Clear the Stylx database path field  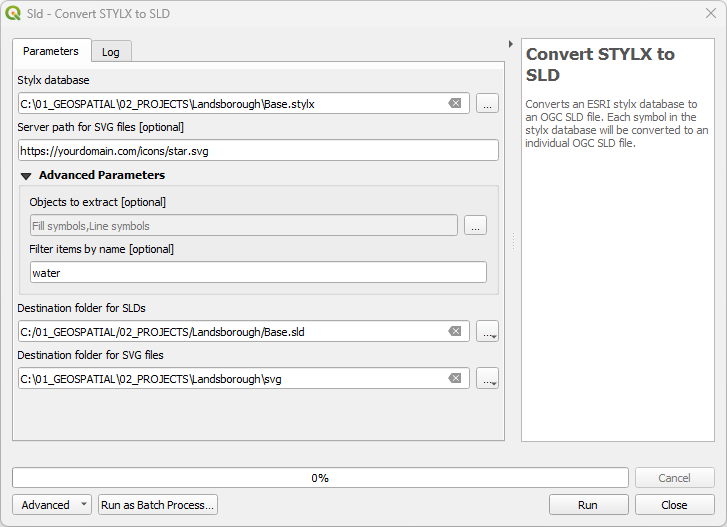[x=455, y=103]
